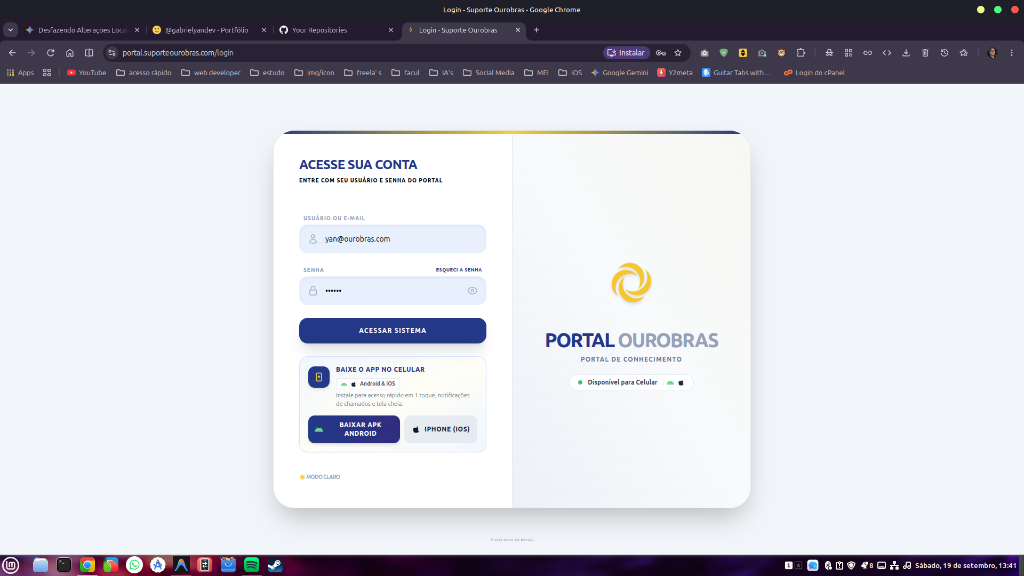
Task: Click the Senha password field
Action: click(392, 291)
